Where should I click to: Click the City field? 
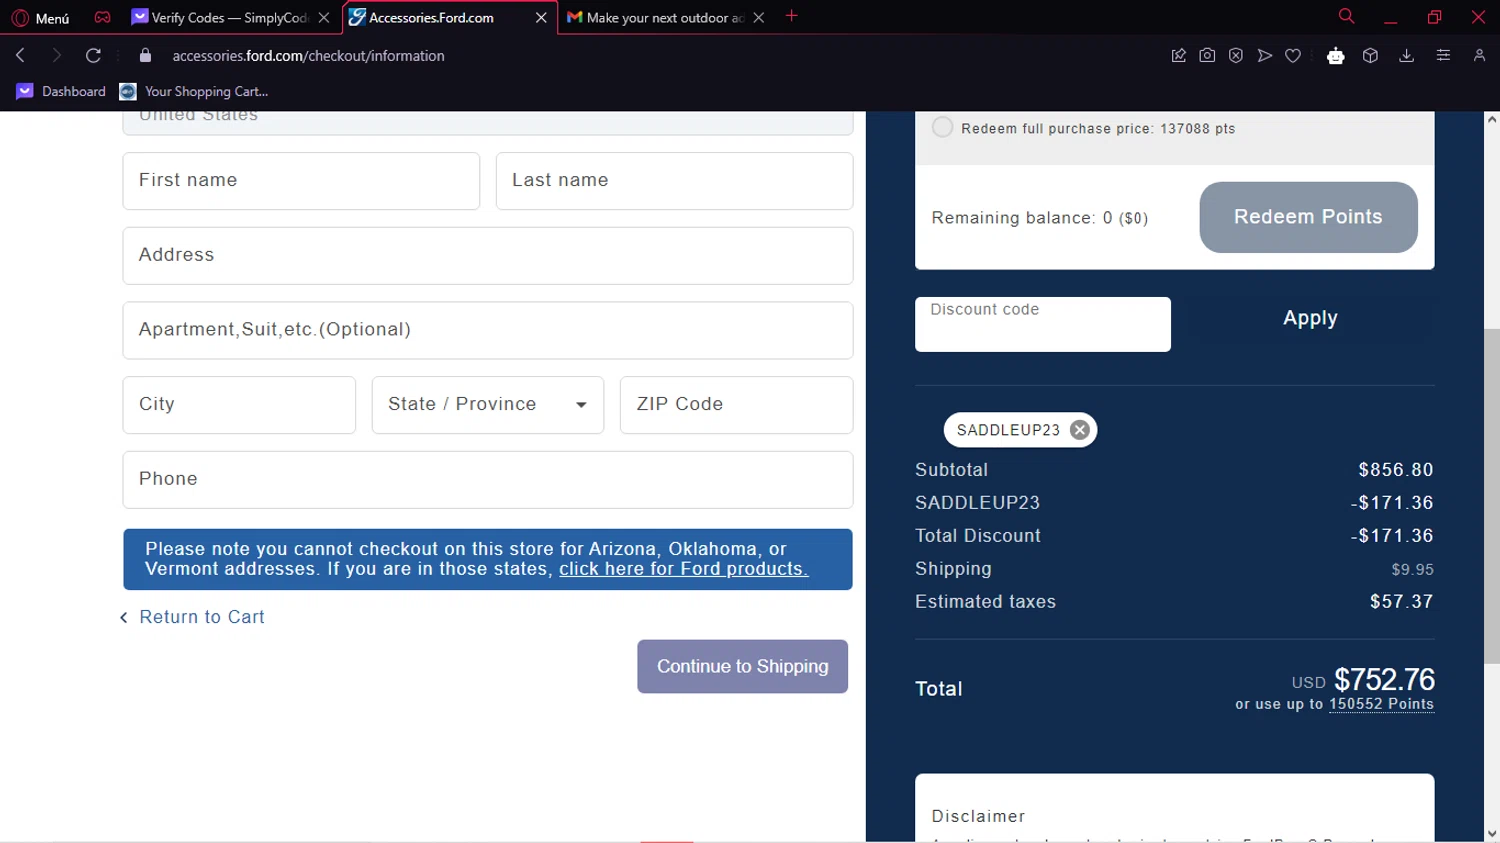tap(239, 405)
